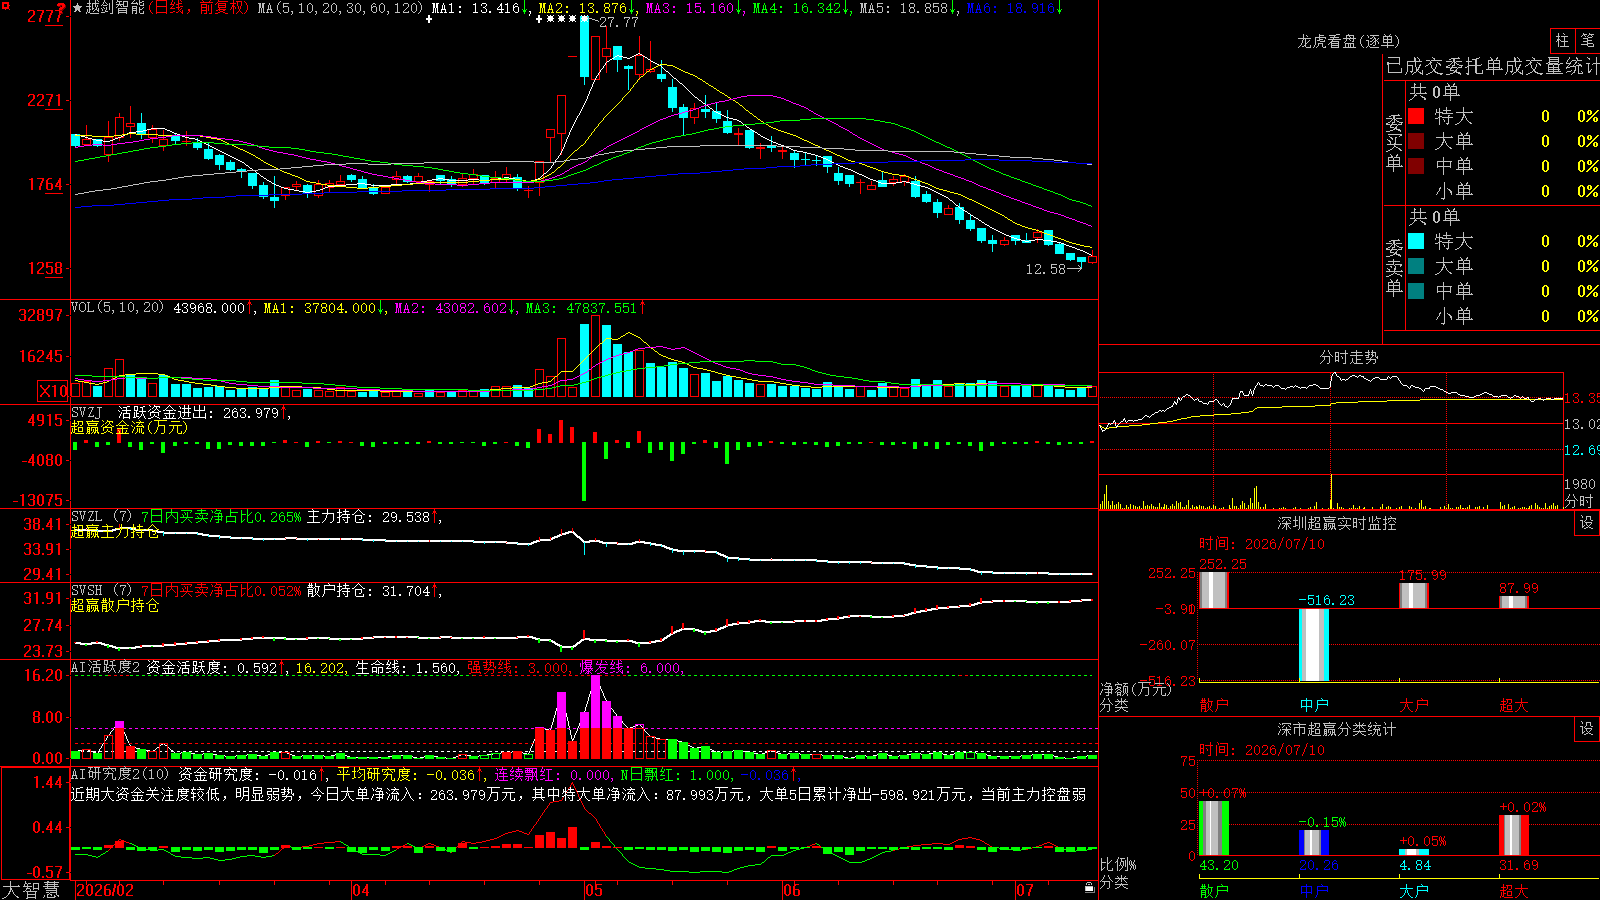The width and height of the screenshot is (1600, 900).
Task: Switch to 笔 view in 龙虎看盘
Action: [1587, 40]
